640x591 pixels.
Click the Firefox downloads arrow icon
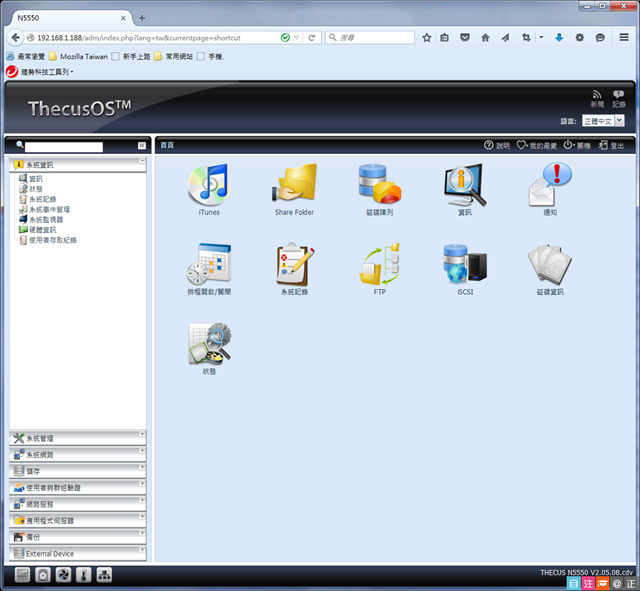coord(559,38)
